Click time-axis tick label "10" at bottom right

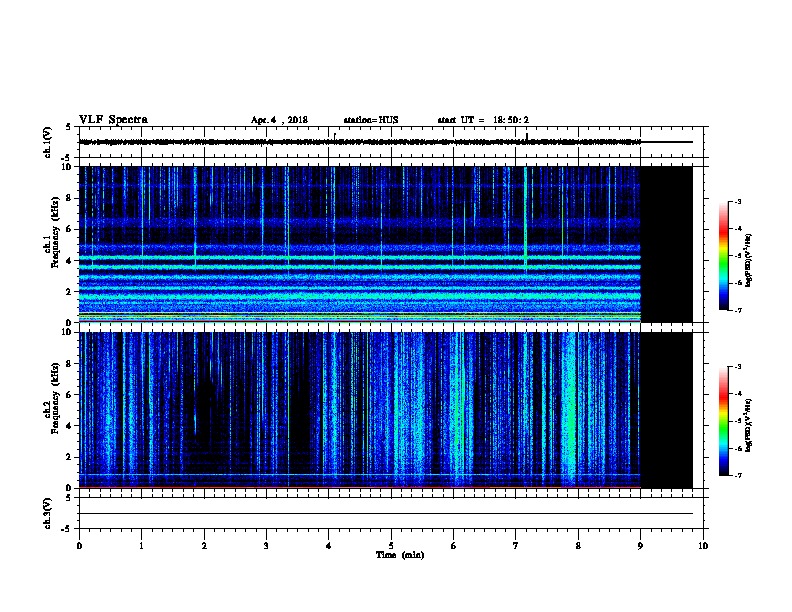click(703, 546)
